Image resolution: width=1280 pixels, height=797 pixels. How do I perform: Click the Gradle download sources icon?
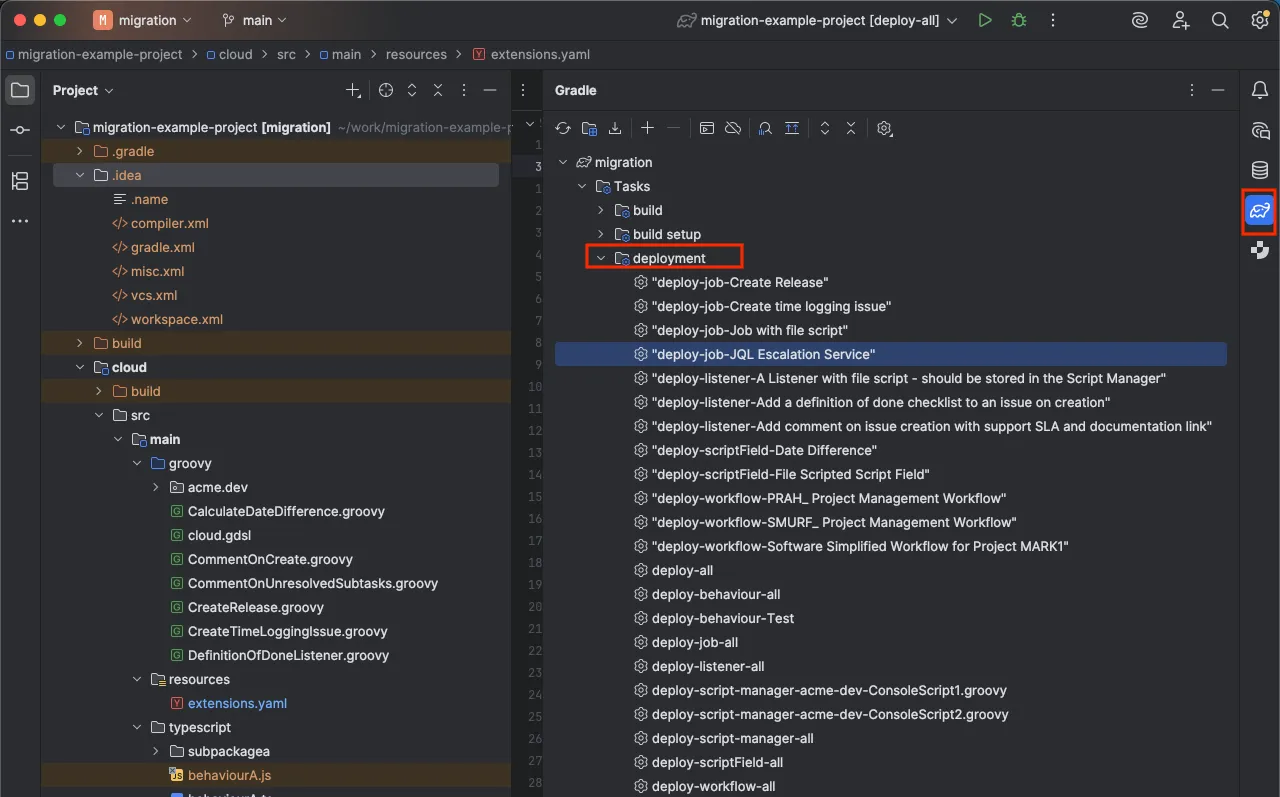tap(615, 128)
